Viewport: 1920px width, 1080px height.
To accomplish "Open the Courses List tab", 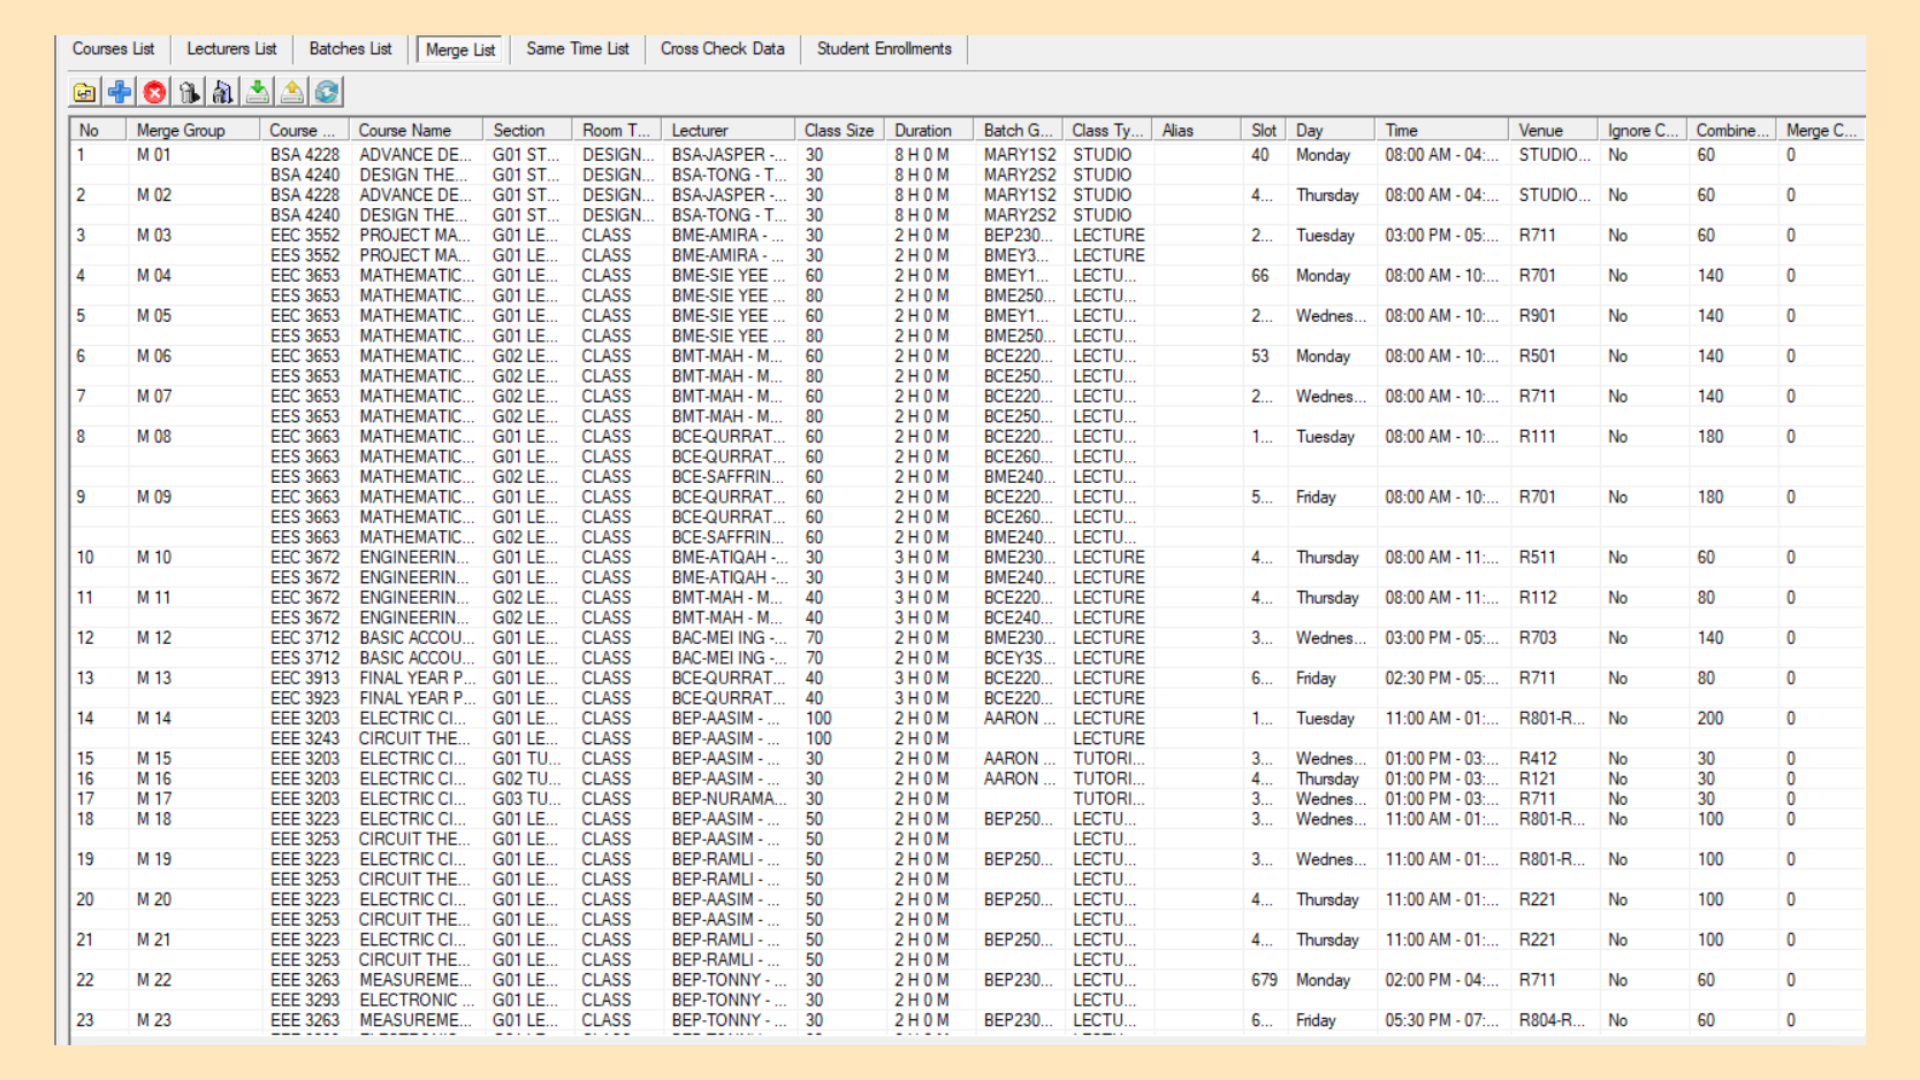I will coord(113,49).
